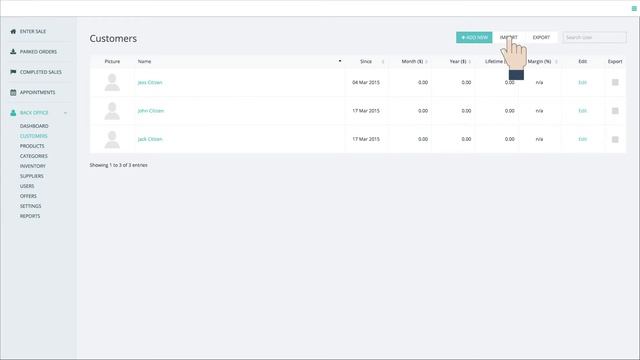This screenshot has width=640, height=360.
Task: Click Jess Citizen's avatar picture
Action: (112, 82)
